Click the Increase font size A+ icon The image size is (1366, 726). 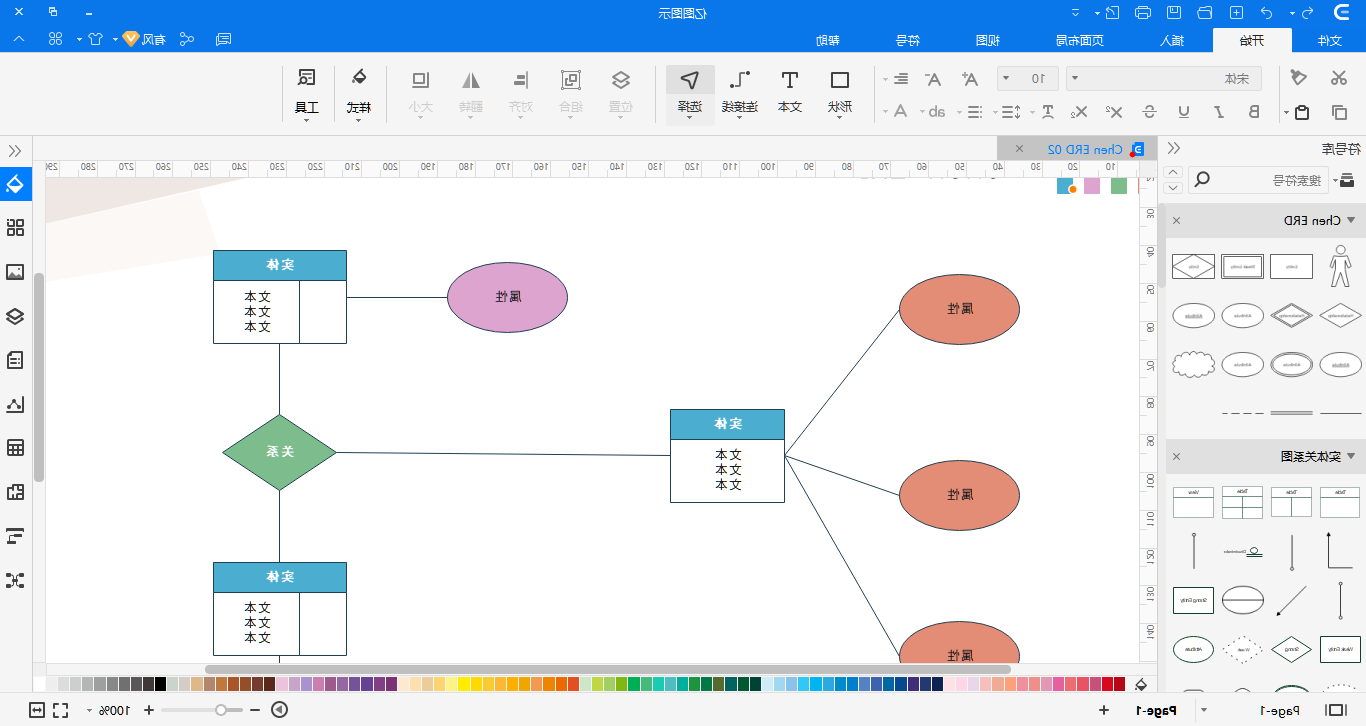(x=970, y=79)
